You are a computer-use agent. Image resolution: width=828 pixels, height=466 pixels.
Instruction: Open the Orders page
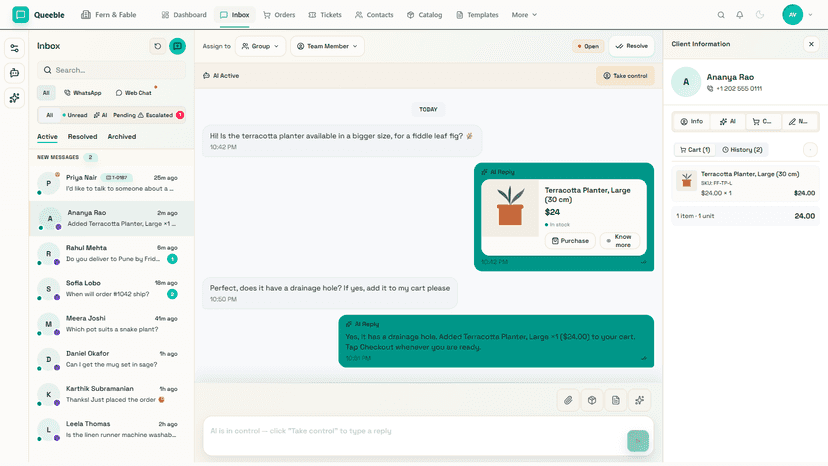coord(279,15)
